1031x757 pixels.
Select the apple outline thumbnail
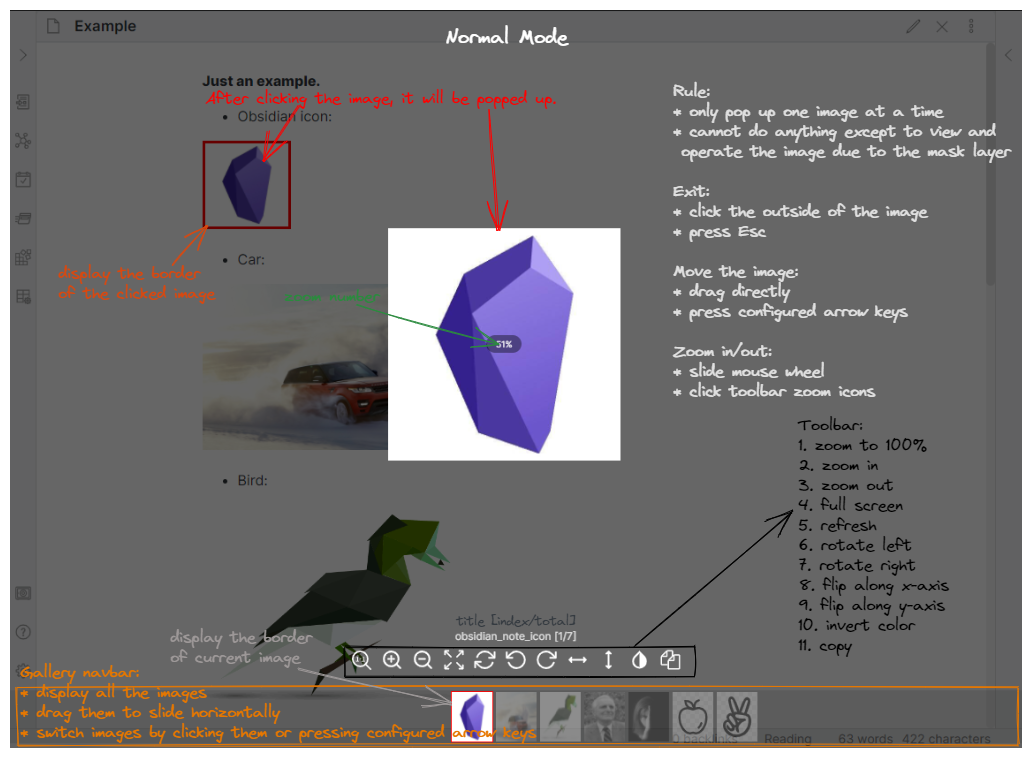692,716
